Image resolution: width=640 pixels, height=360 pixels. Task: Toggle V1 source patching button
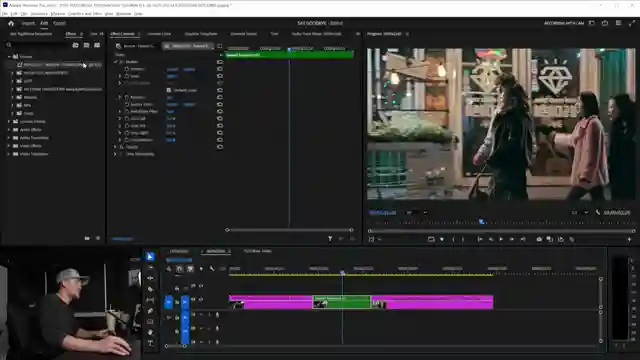tap(169, 302)
